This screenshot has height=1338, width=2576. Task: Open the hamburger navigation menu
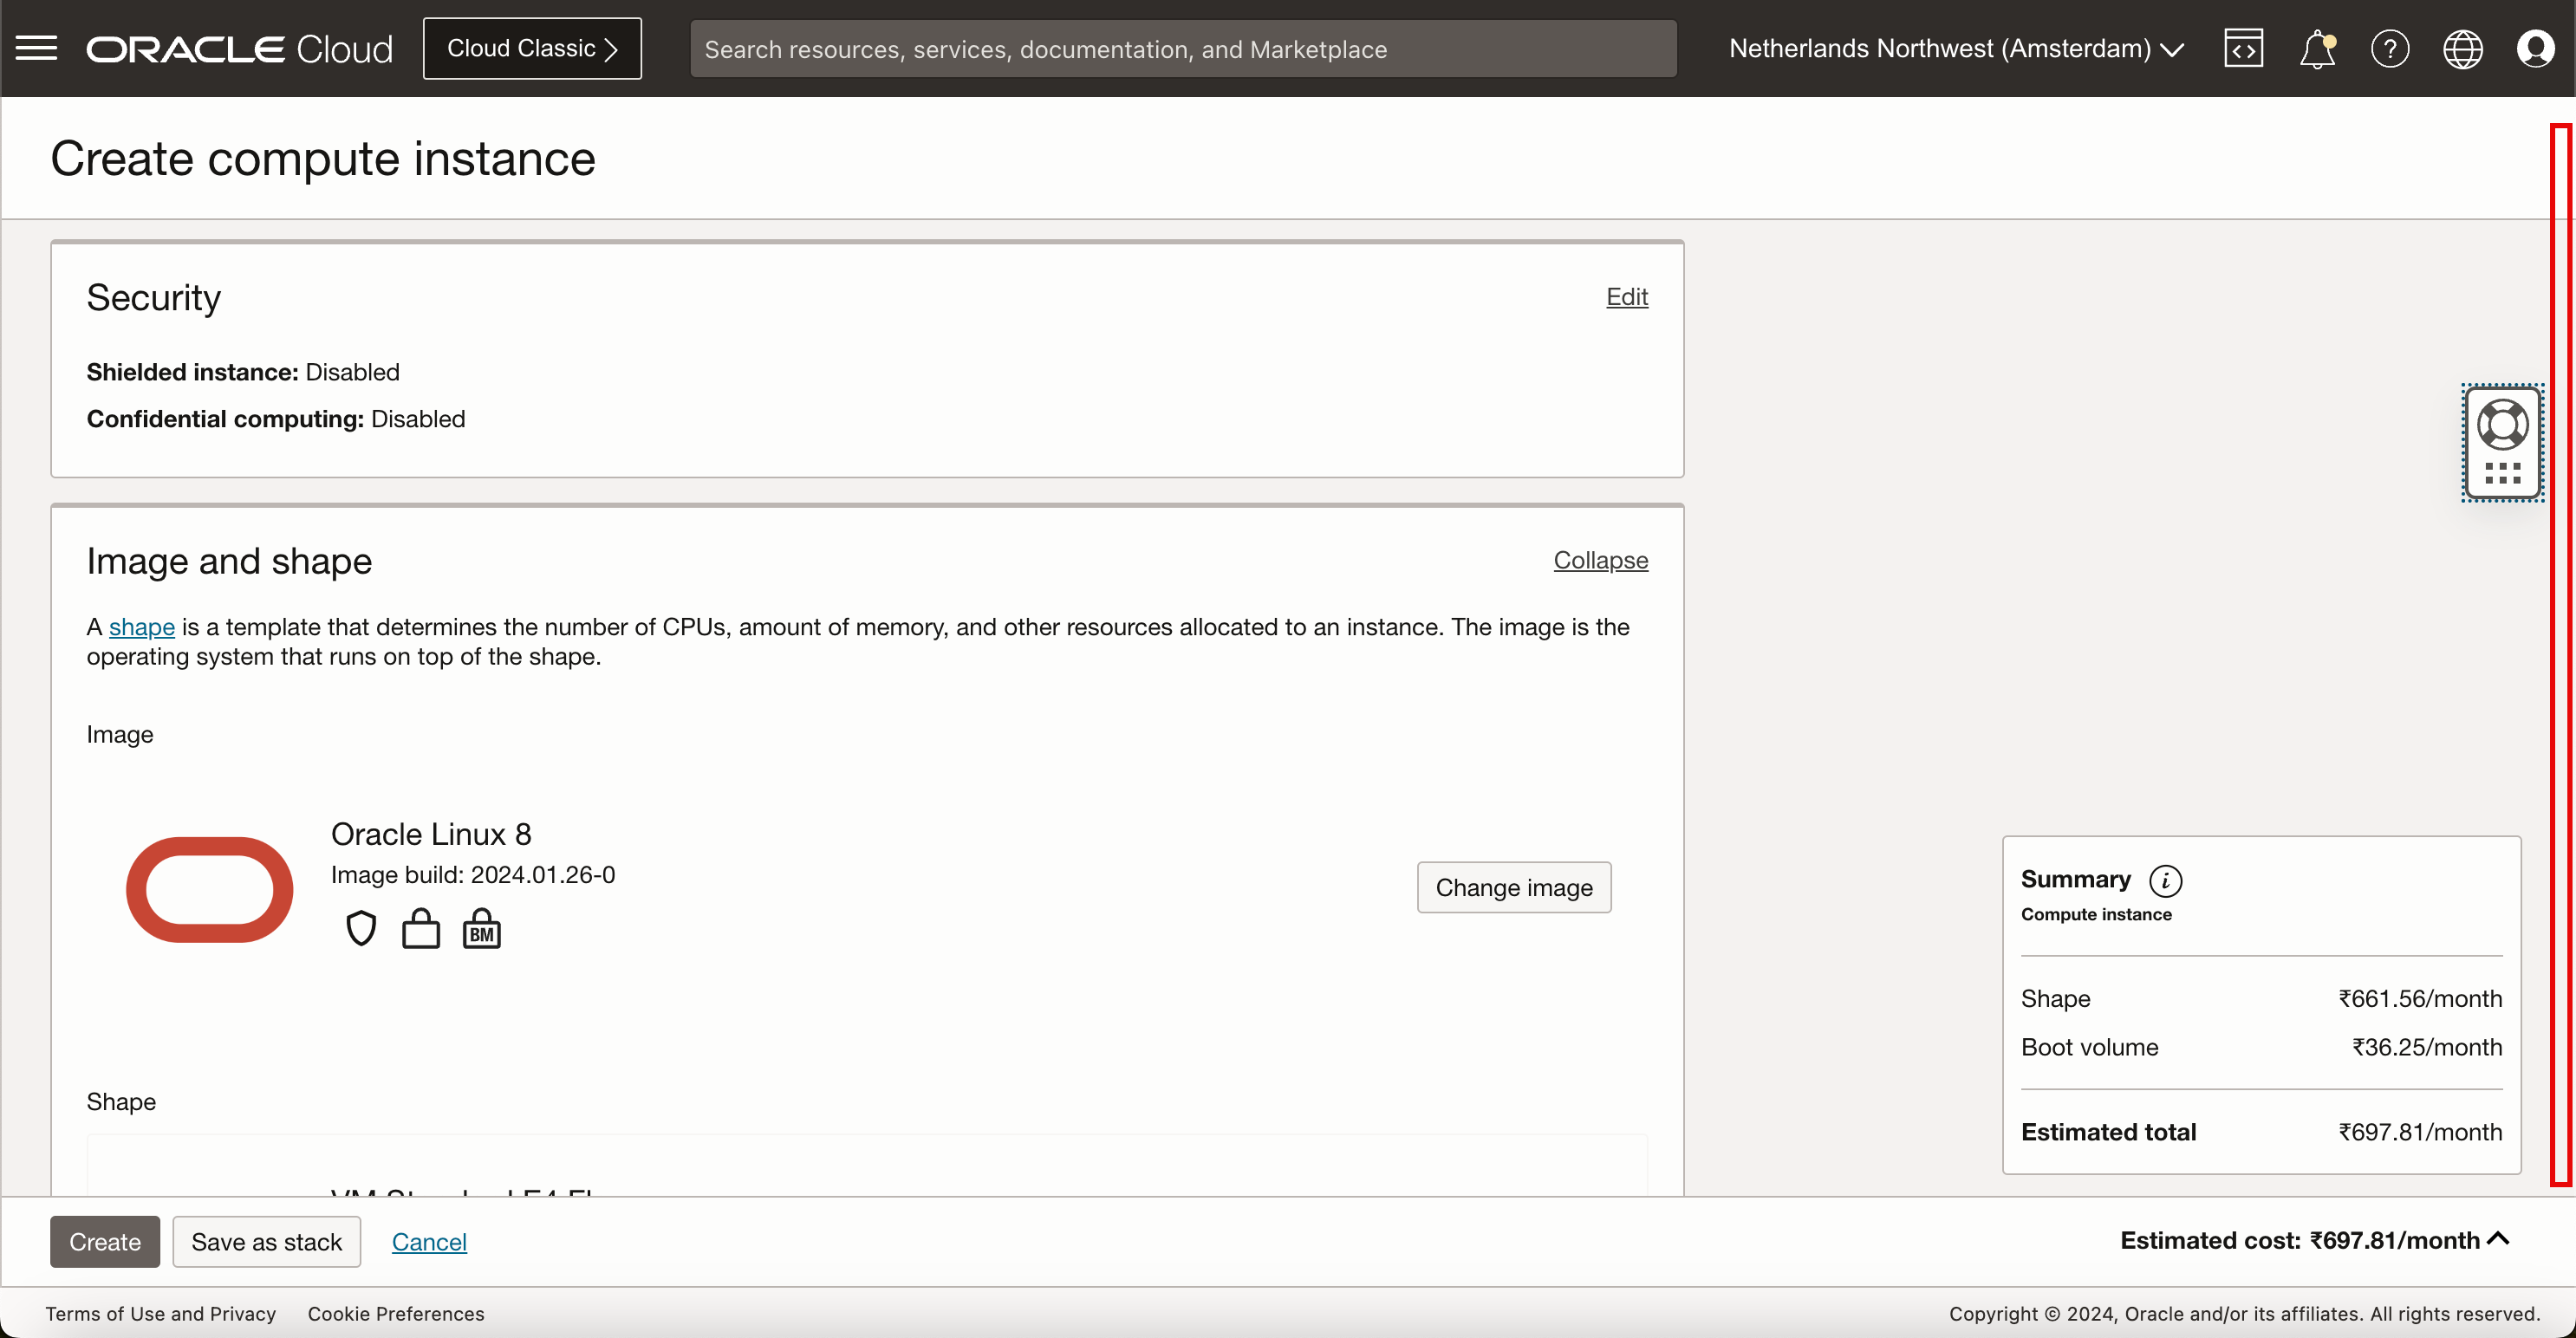37,48
